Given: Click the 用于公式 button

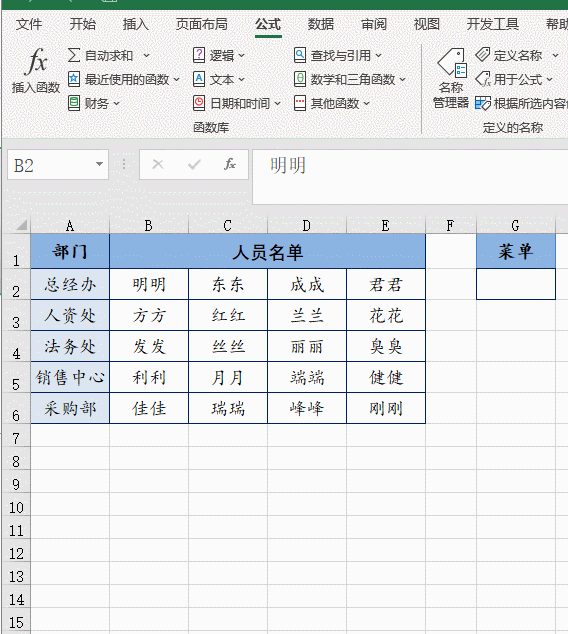Looking at the screenshot, I should click(x=513, y=79).
